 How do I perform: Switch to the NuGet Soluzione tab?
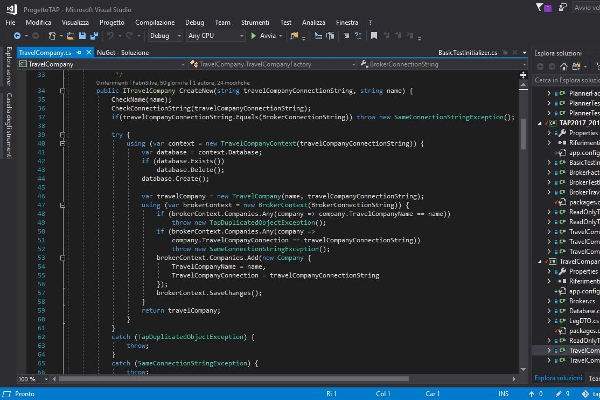pos(122,52)
